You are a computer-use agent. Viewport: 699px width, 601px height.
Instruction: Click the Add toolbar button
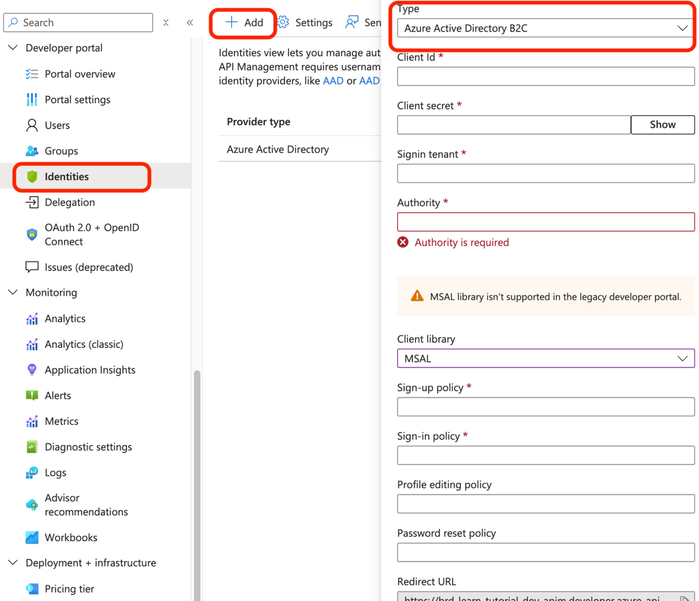pos(244,22)
